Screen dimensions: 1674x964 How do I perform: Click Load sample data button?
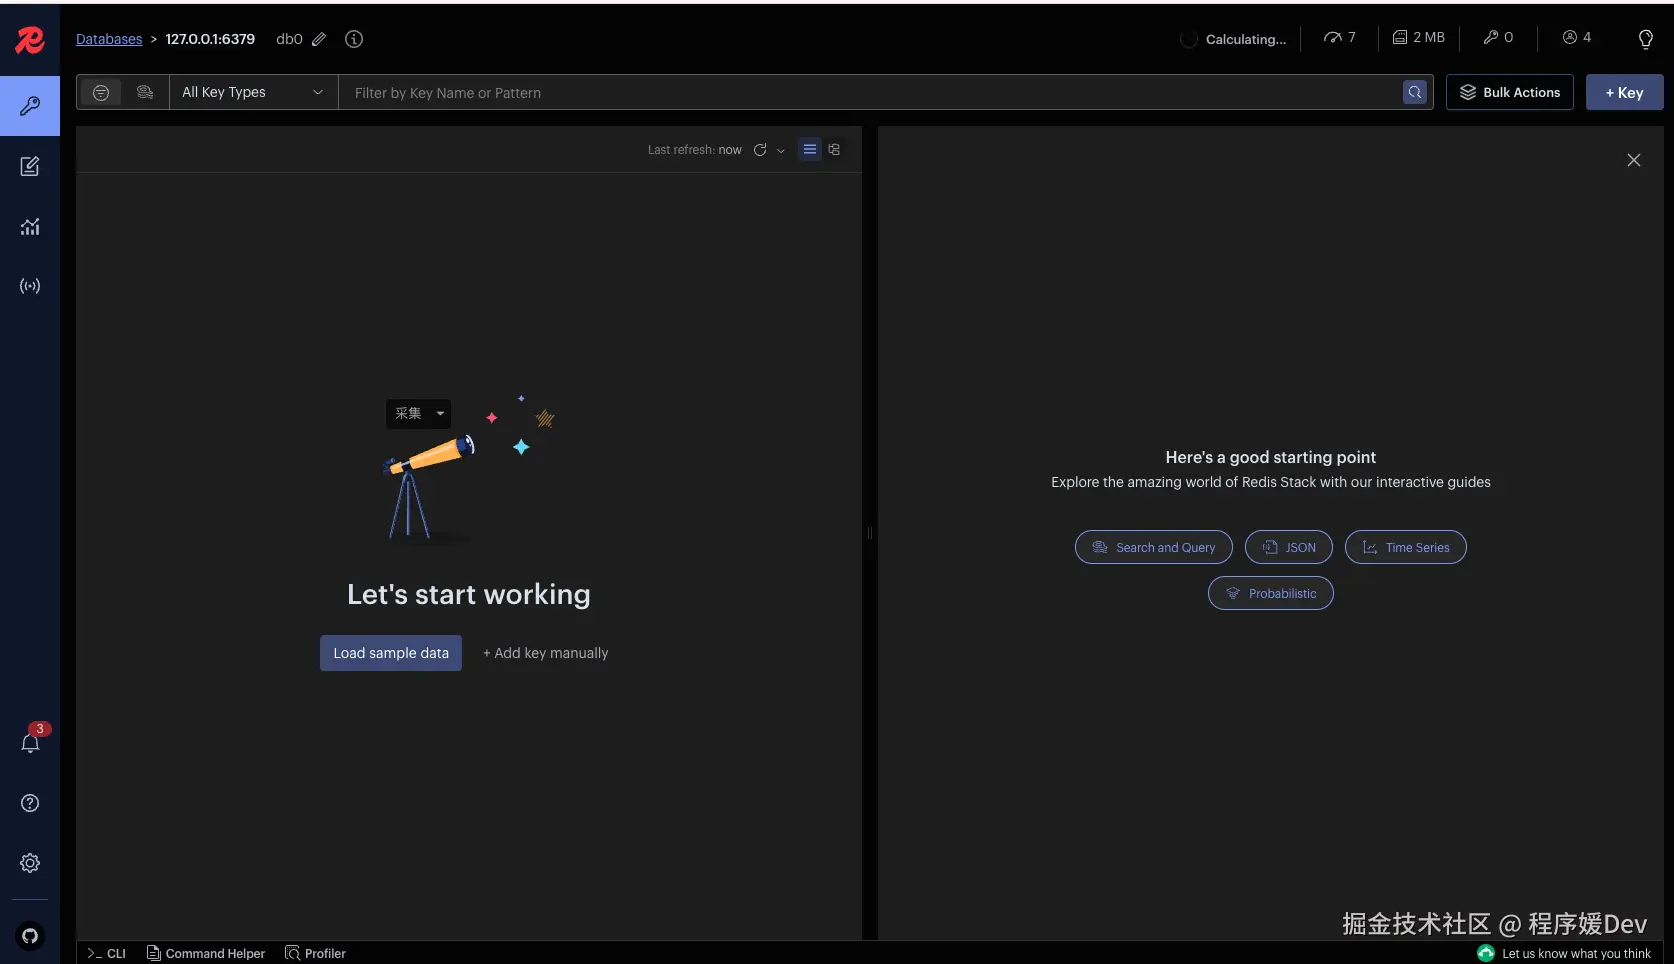coord(391,653)
